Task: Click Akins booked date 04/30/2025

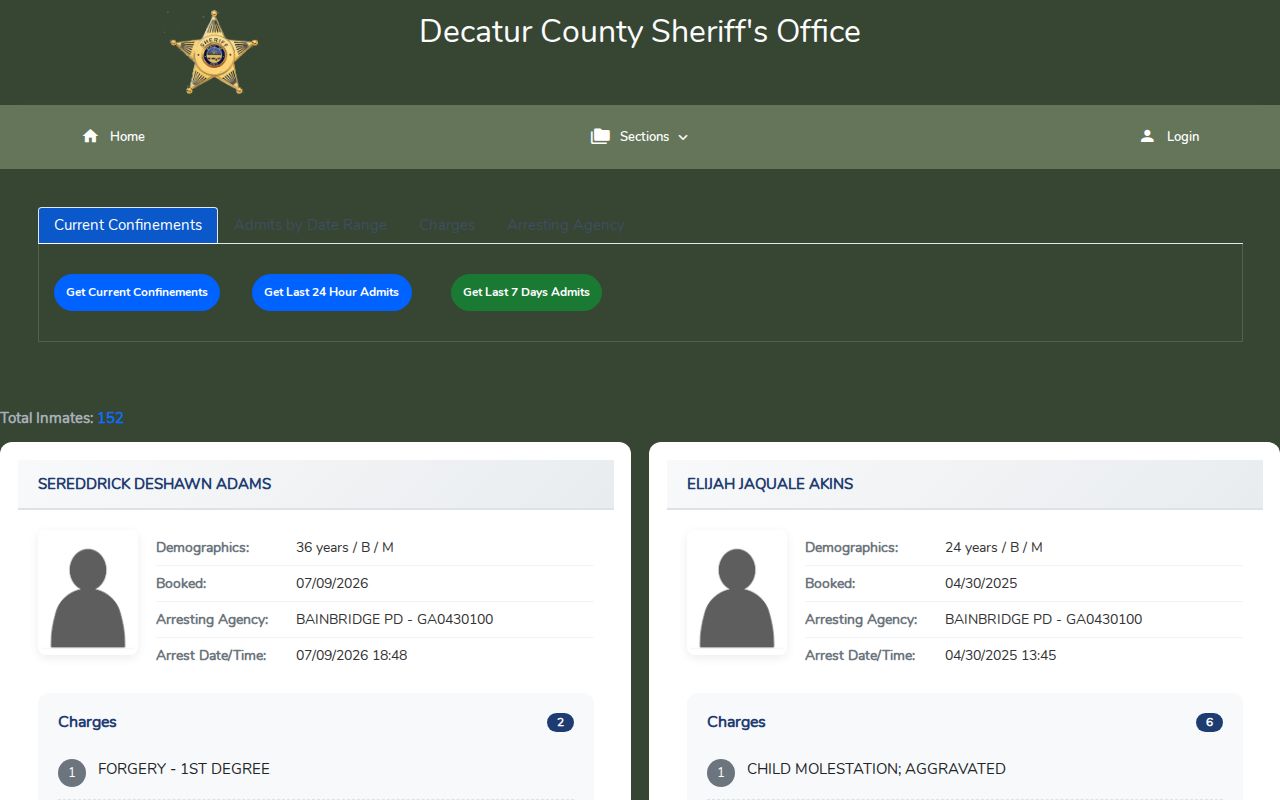Action: coord(981,583)
